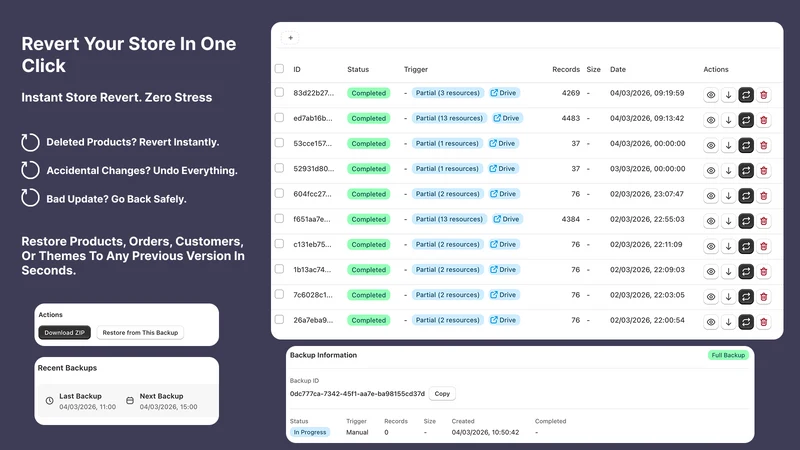Delete backup 83d22b27

(764, 95)
